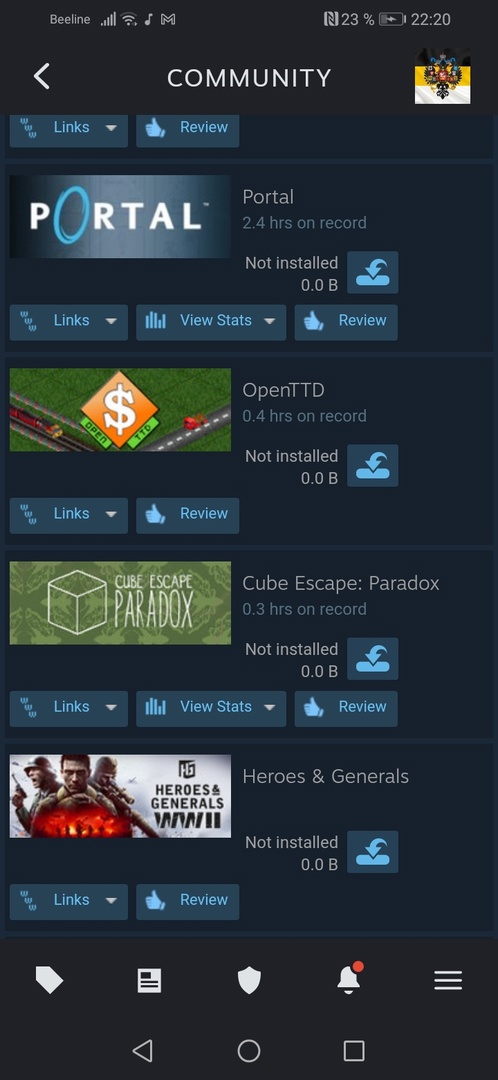
Task: Open the Cube Escape Paradox banner image
Action: click(x=121, y=603)
